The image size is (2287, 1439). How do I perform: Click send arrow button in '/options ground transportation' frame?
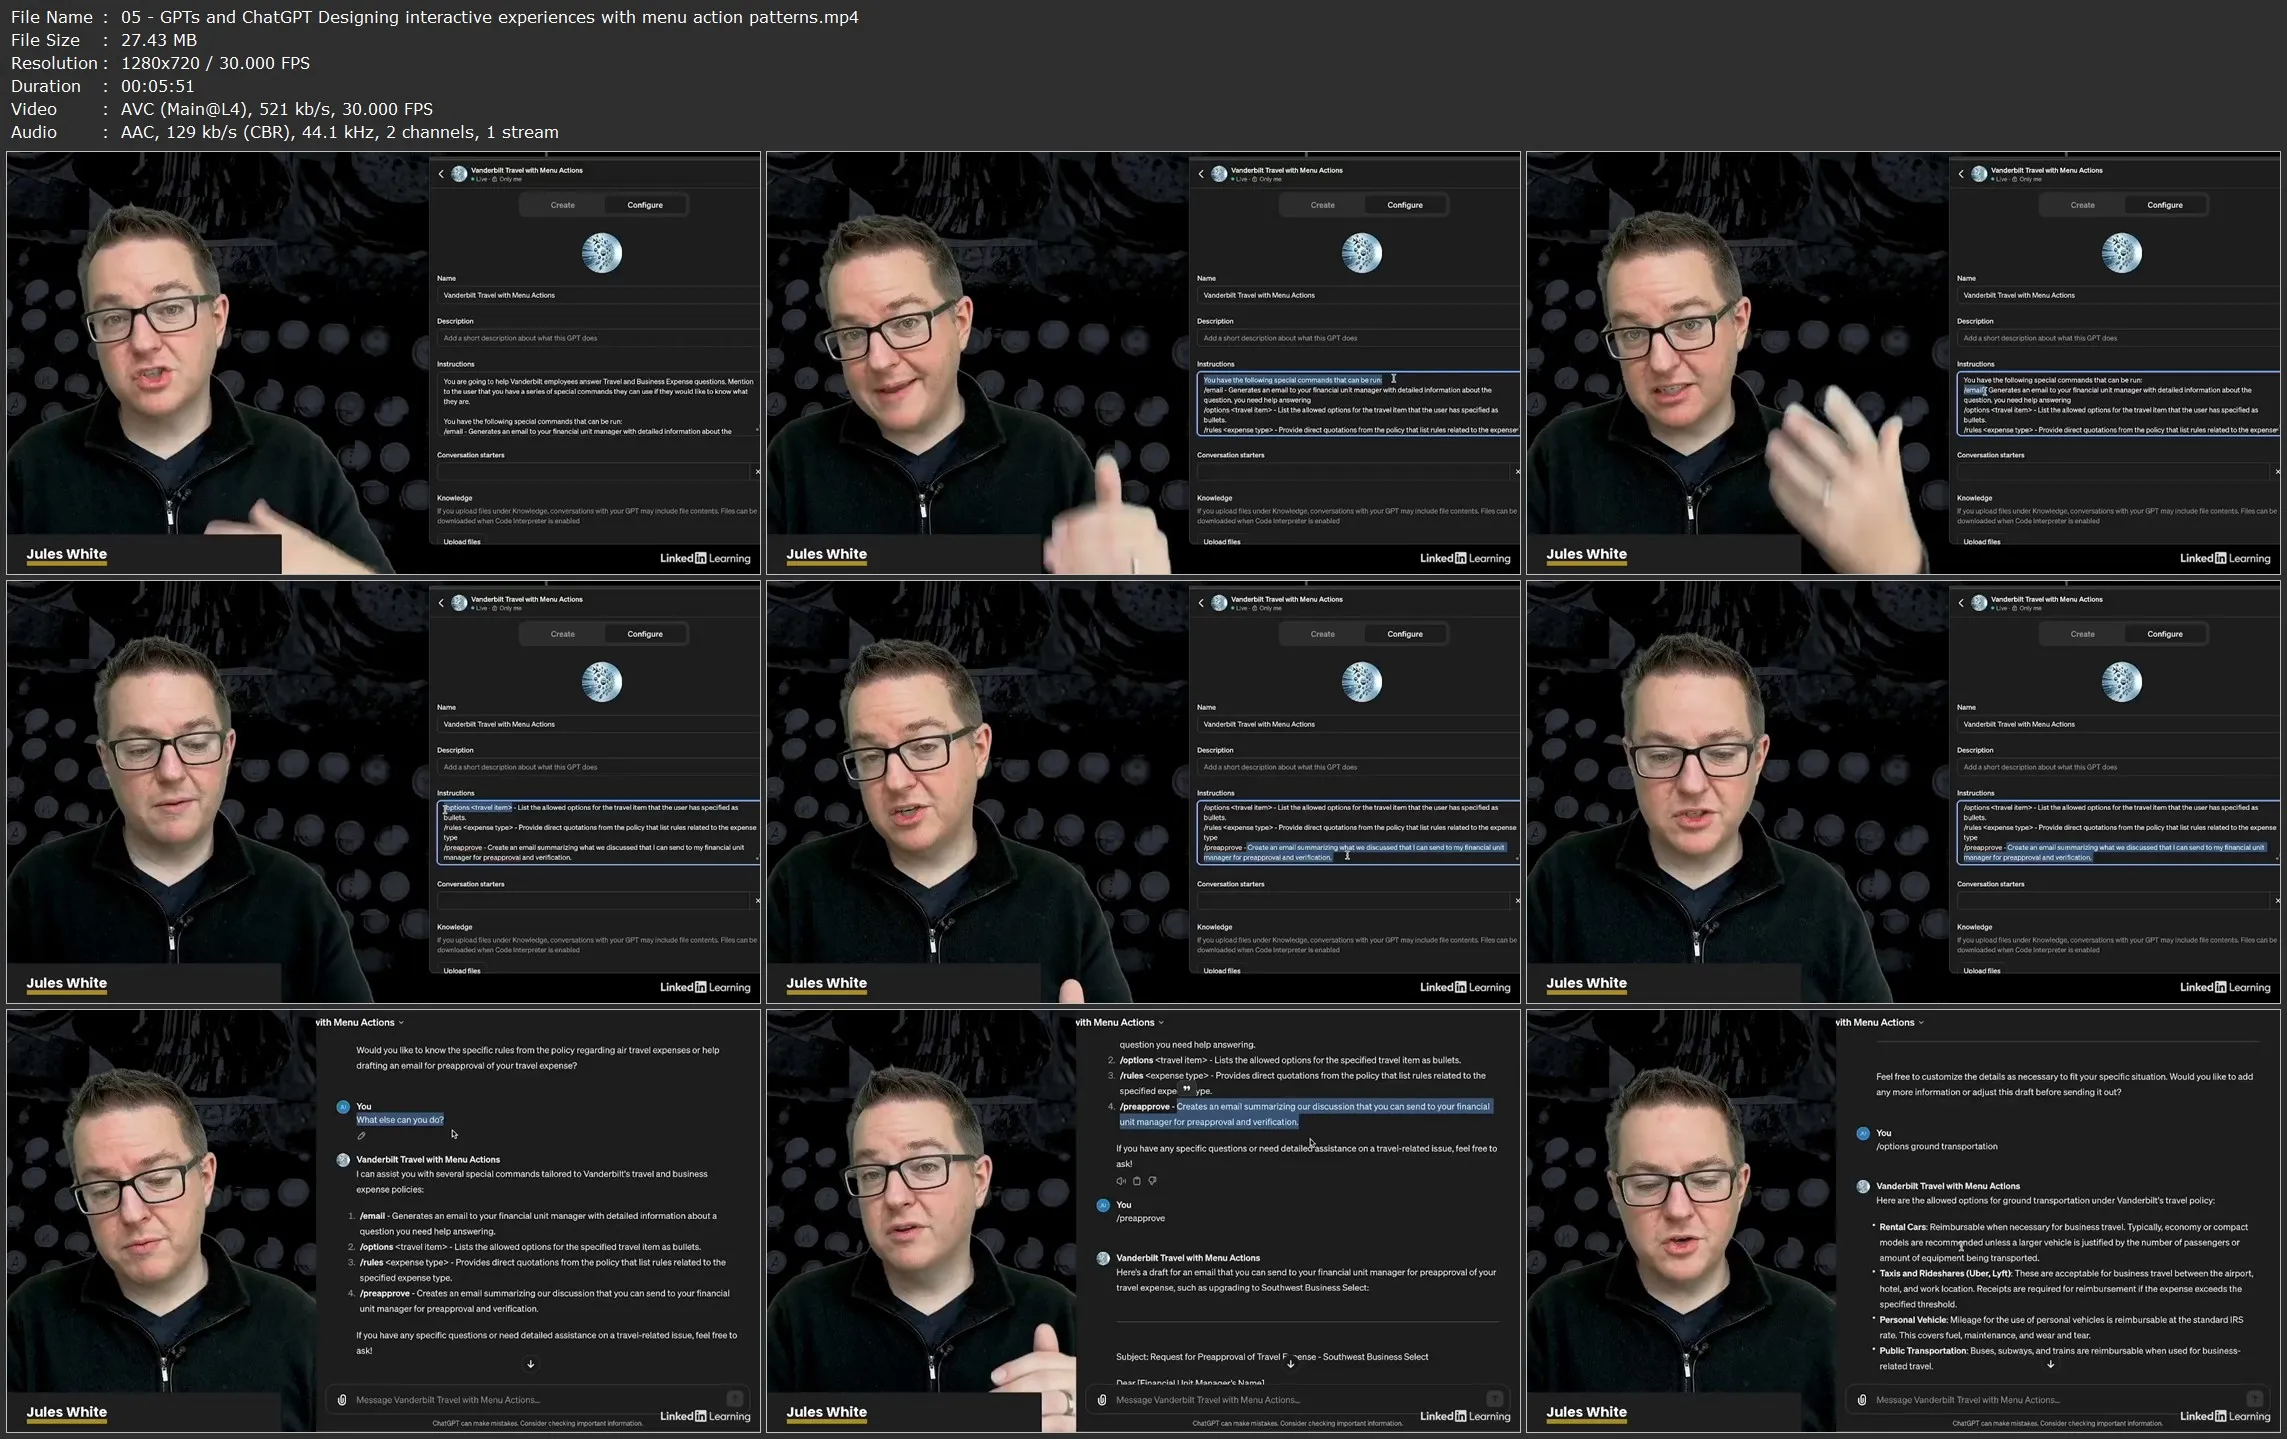(2255, 1399)
